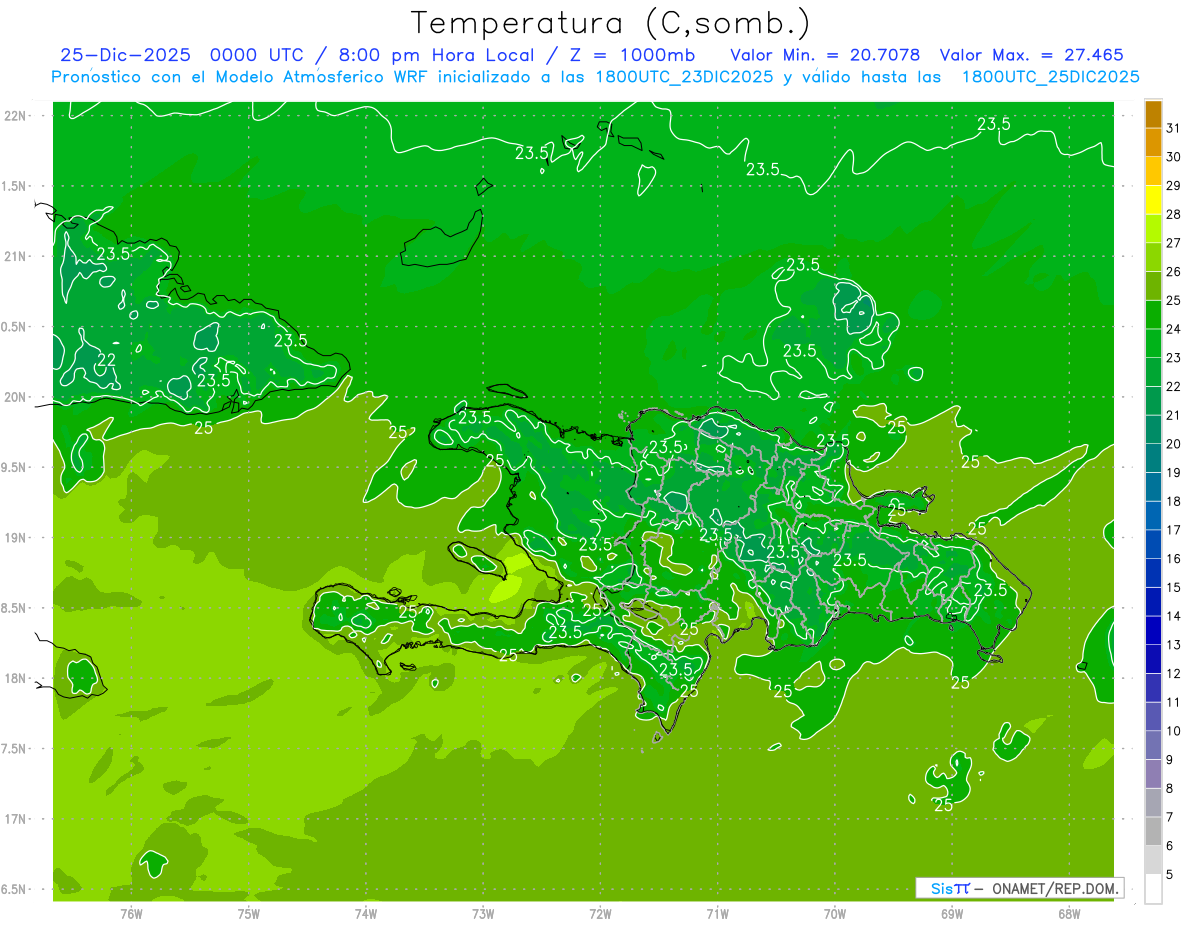Image resolution: width=1200 pixels, height=927 pixels.
Task: Click the purple color bar segment between 9 and 10
Action: pos(1153,745)
